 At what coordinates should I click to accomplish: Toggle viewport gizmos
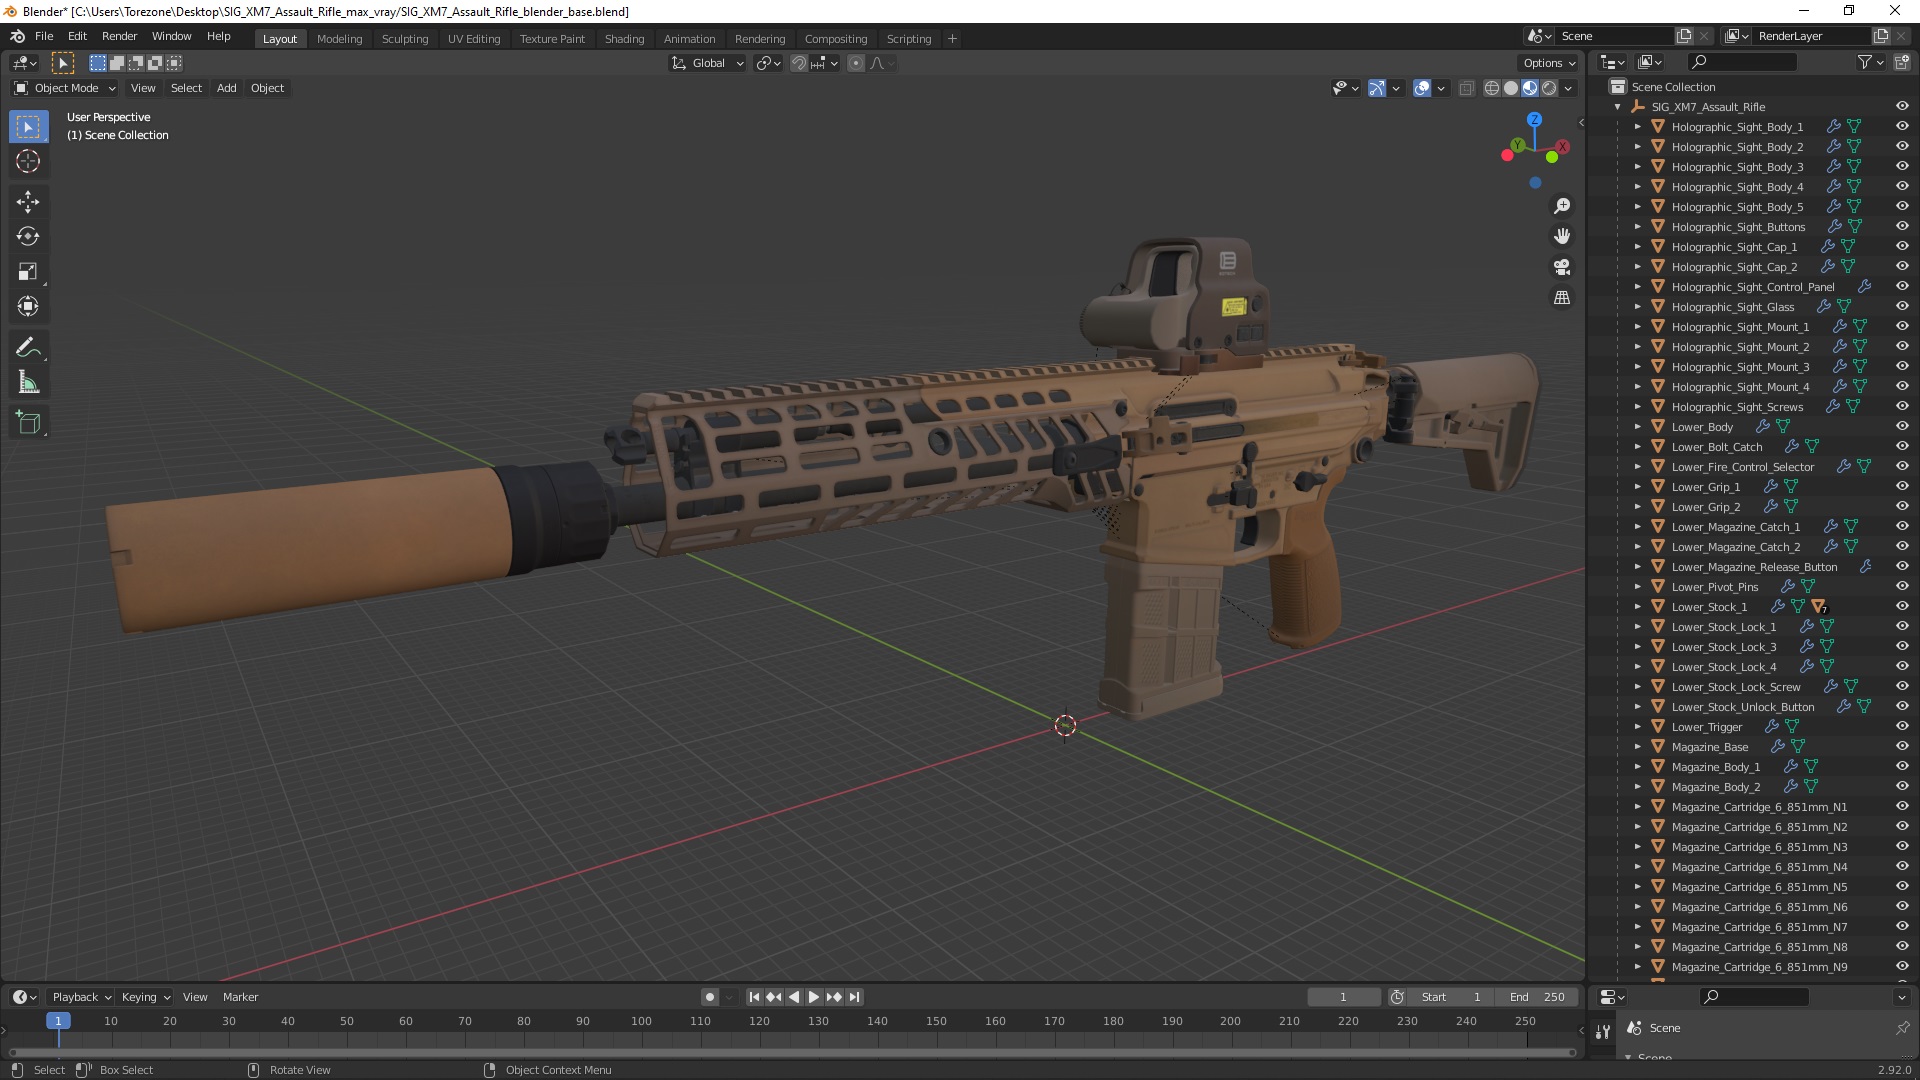coord(1377,88)
